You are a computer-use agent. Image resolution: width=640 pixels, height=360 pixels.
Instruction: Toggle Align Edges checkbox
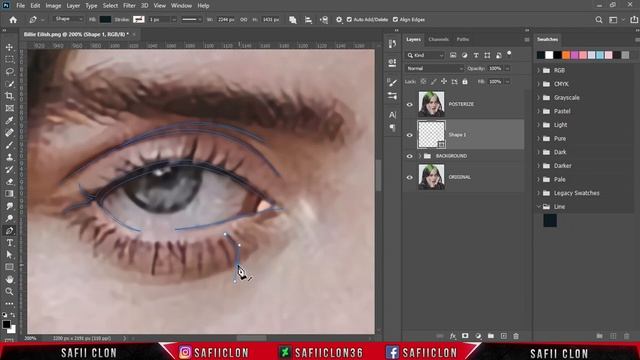pyautogui.click(x=395, y=20)
